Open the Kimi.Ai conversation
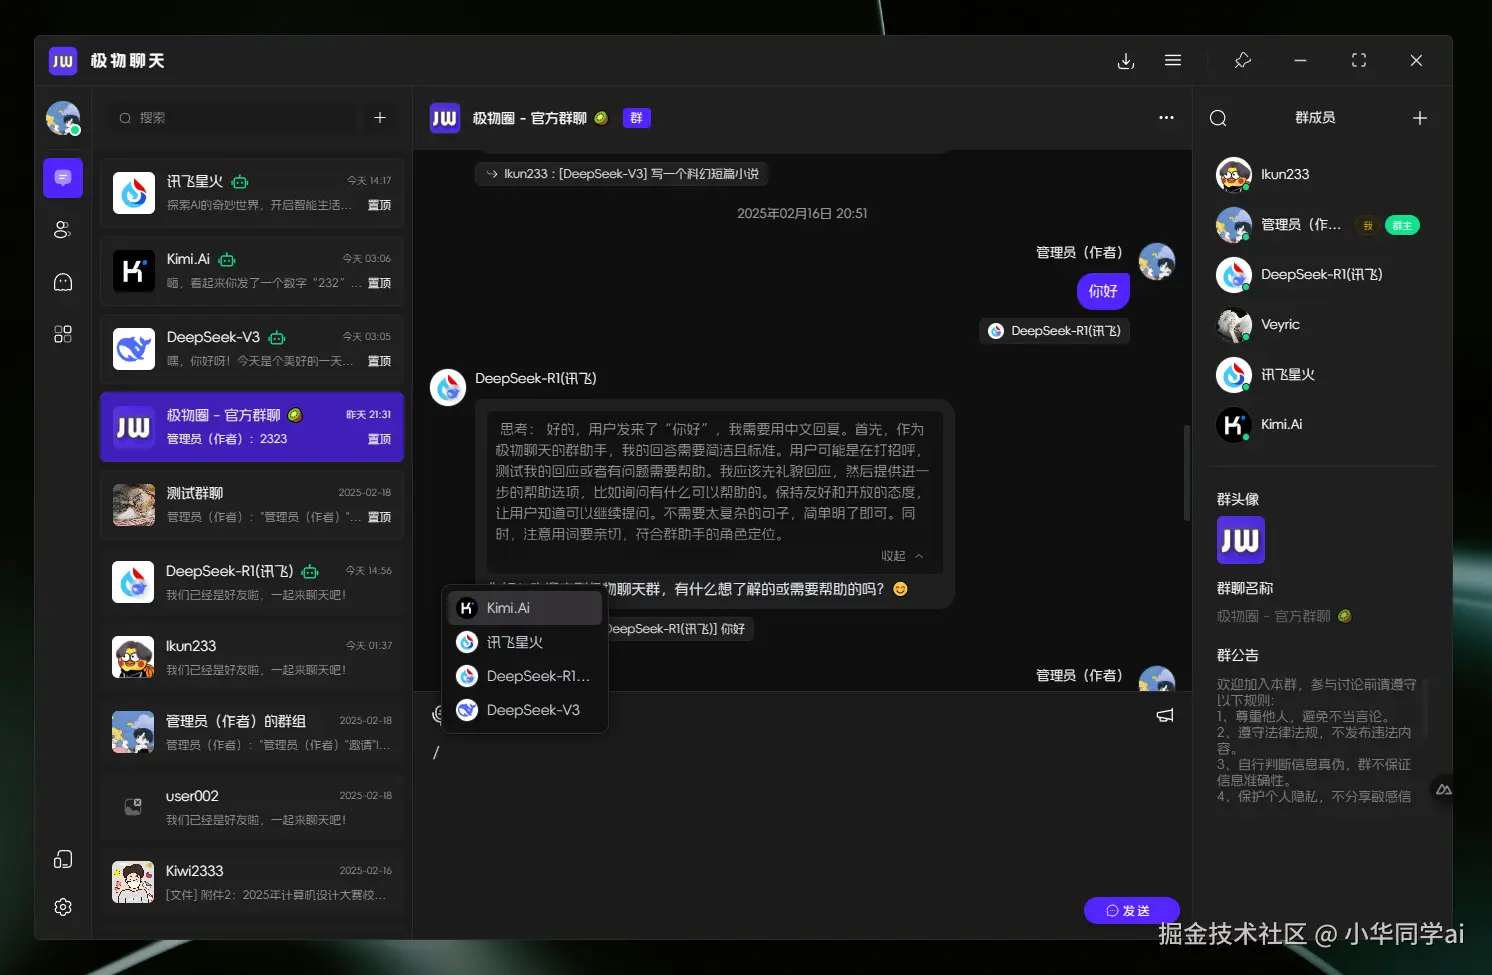Image resolution: width=1492 pixels, height=975 pixels. pos(252,271)
